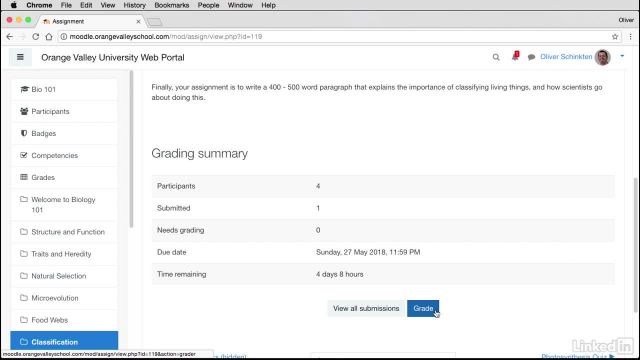Open the messages speech bubble icon

coord(531,57)
